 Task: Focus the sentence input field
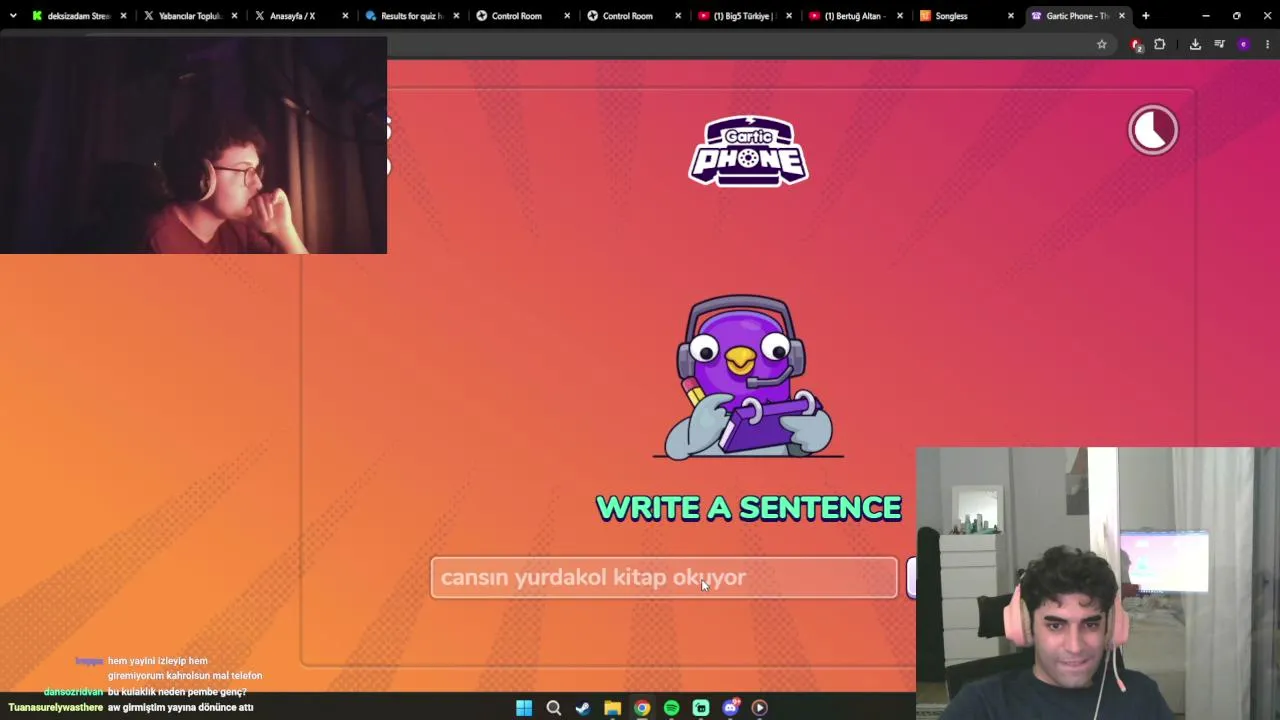click(x=664, y=577)
